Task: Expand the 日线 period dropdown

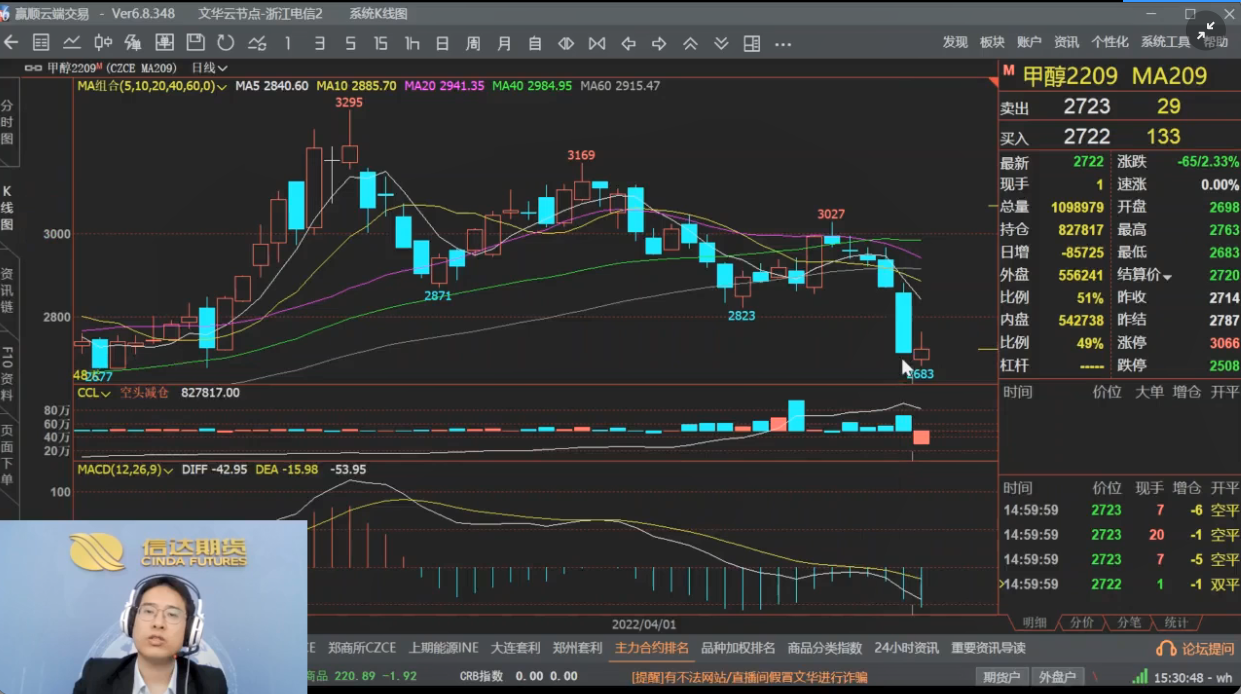Action: (x=209, y=68)
